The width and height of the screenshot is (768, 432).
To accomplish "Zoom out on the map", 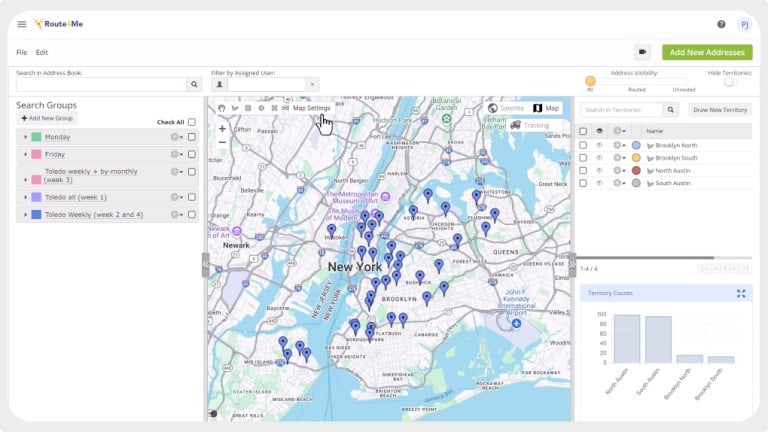I will (x=222, y=143).
